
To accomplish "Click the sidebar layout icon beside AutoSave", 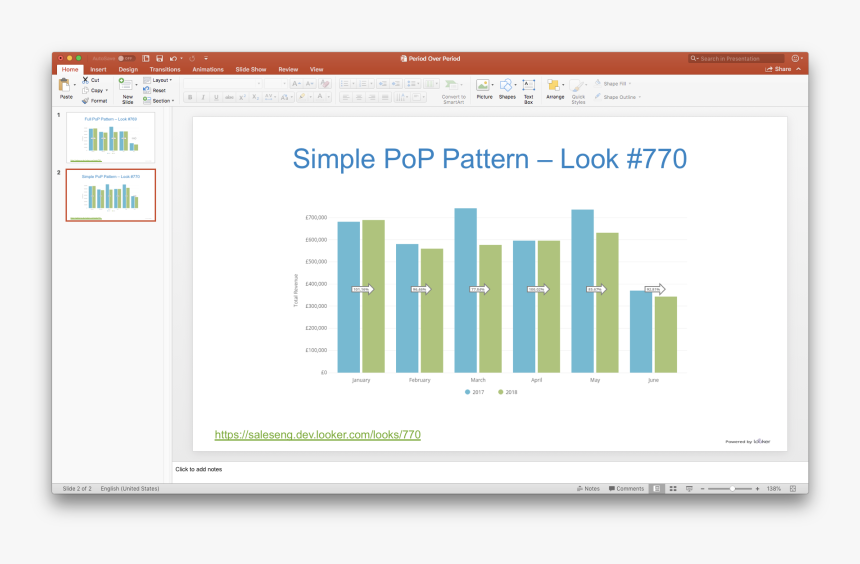I will [146, 58].
